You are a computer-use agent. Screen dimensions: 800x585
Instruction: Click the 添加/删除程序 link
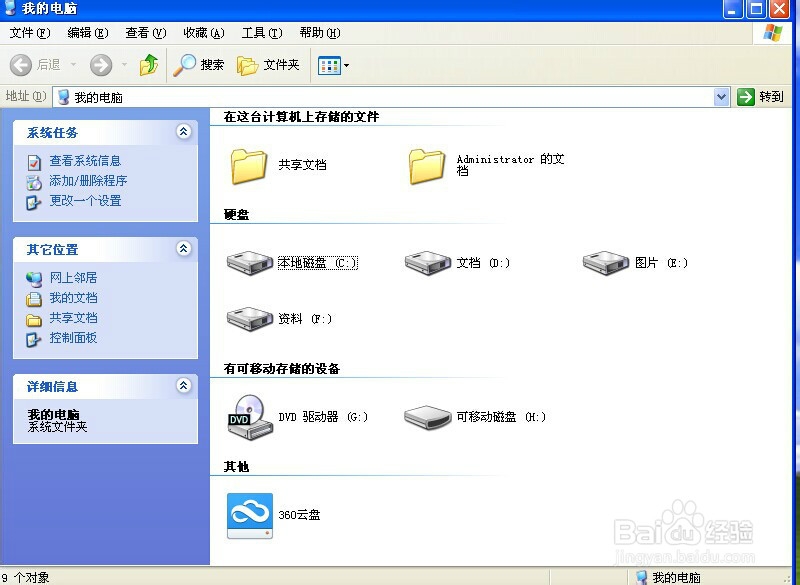click(x=88, y=181)
